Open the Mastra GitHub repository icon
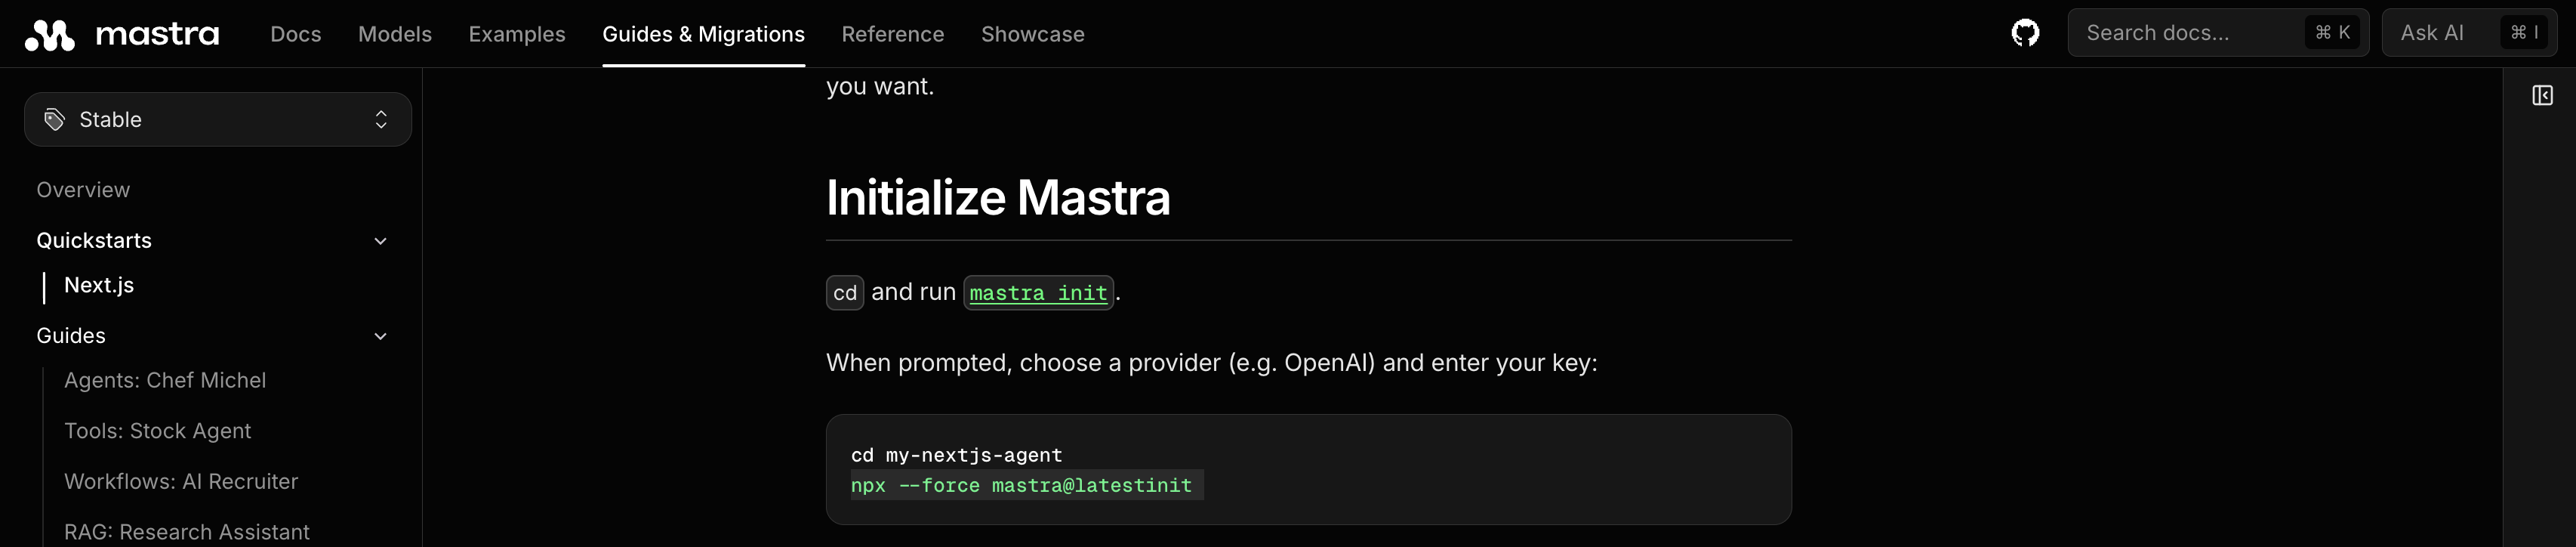 click(x=2025, y=33)
